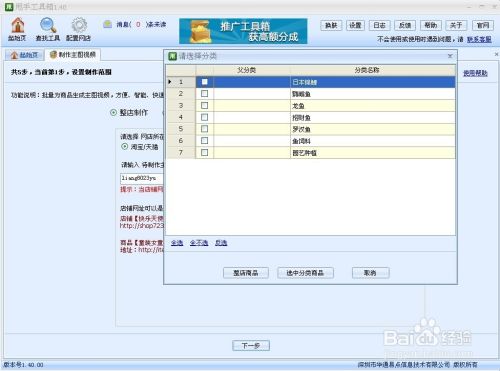Screen dimensions: 500x371
Task: Click the 反选 invert selection link
Action: coord(221,243)
